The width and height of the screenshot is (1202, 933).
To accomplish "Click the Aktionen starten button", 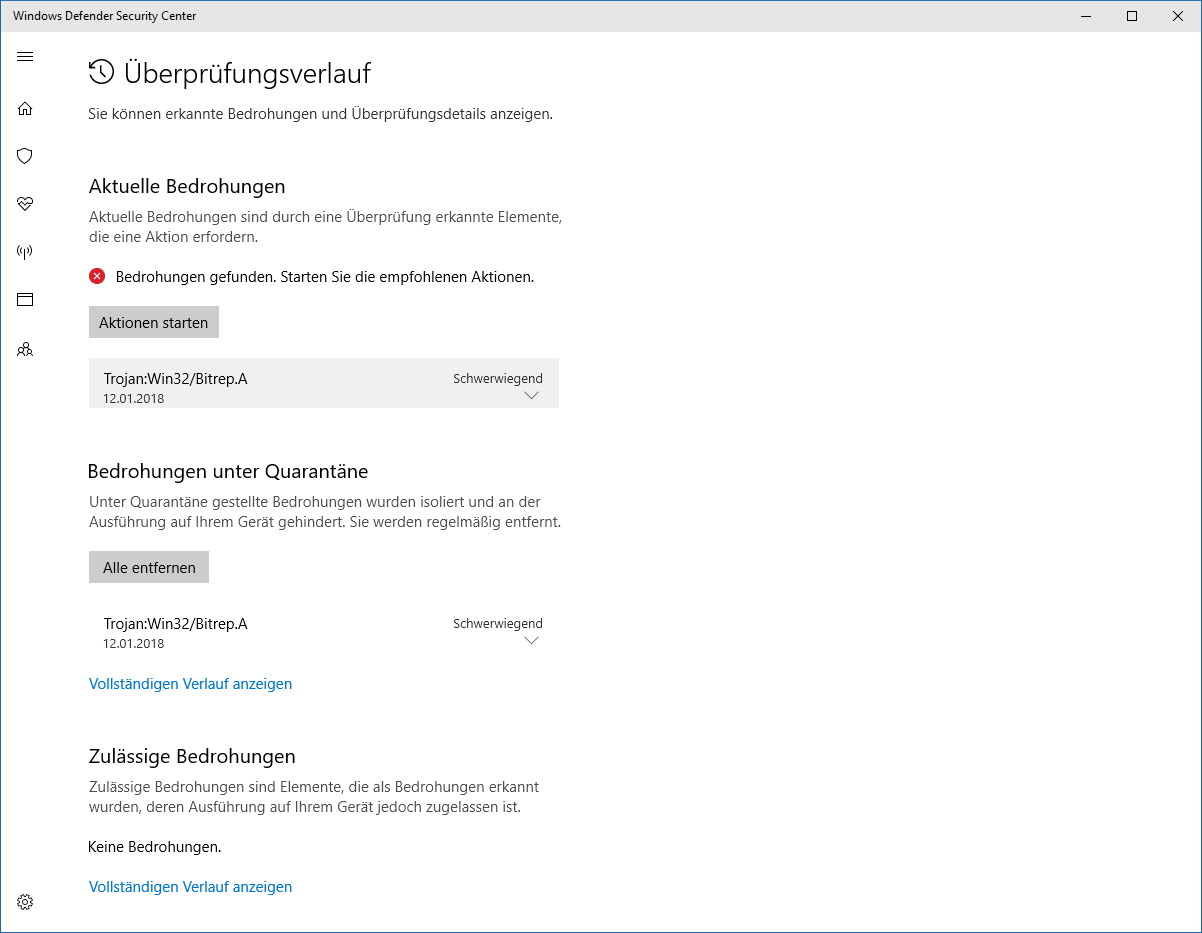I will point(154,322).
